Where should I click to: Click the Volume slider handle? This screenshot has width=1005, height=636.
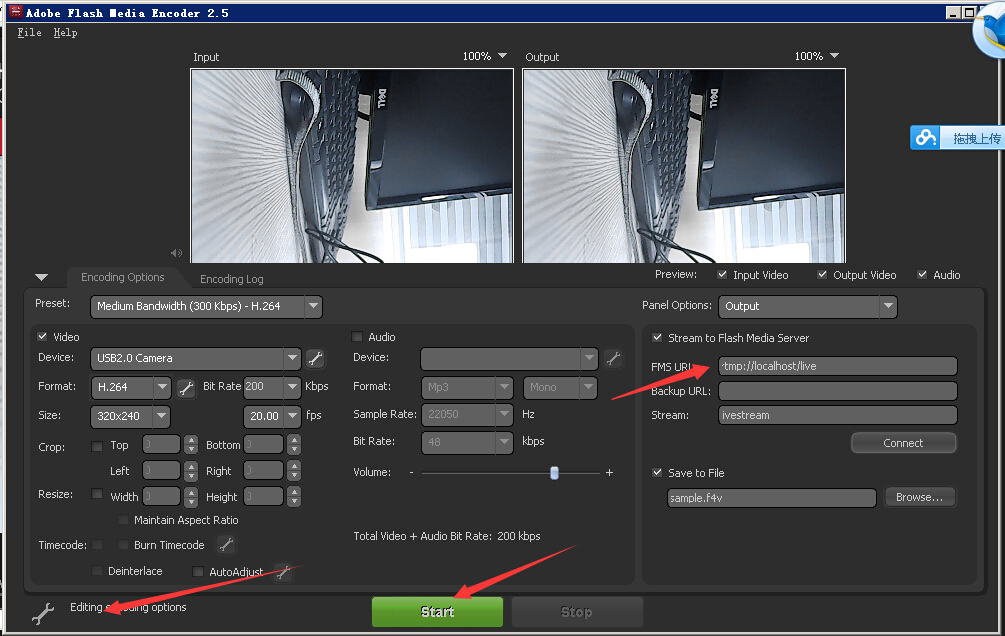click(554, 473)
